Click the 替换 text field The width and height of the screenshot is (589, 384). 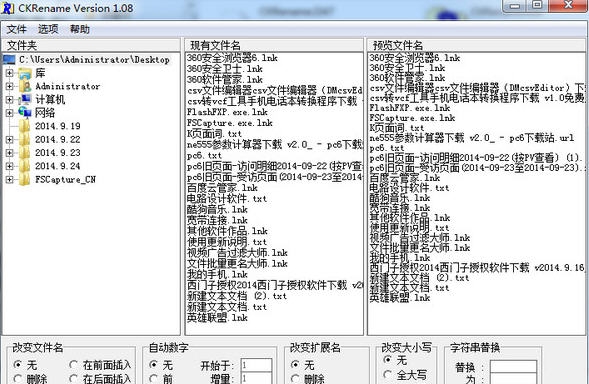[513, 366]
